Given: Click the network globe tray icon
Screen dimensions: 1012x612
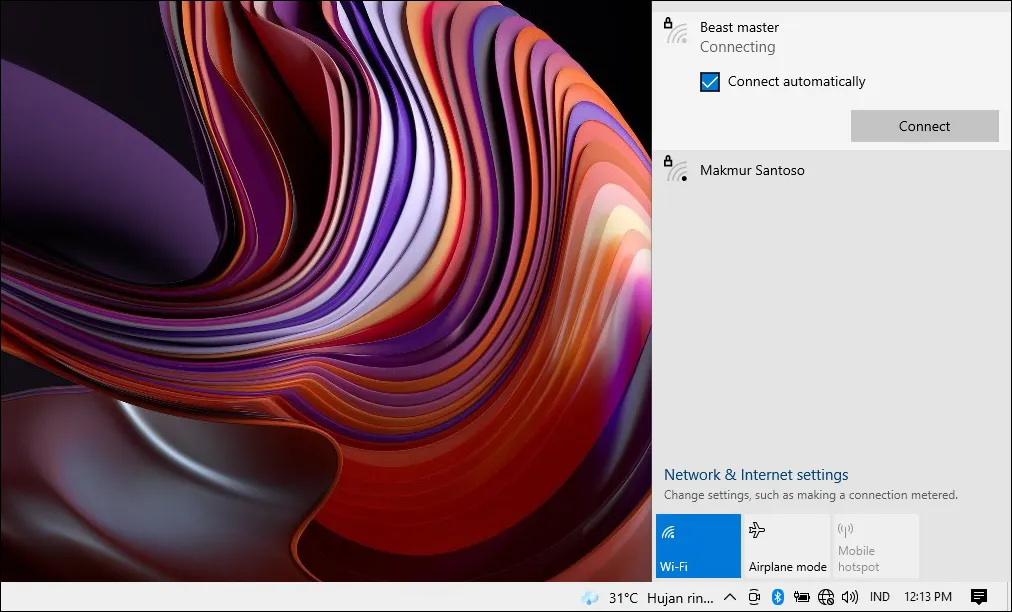Looking at the screenshot, I should [x=826, y=597].
